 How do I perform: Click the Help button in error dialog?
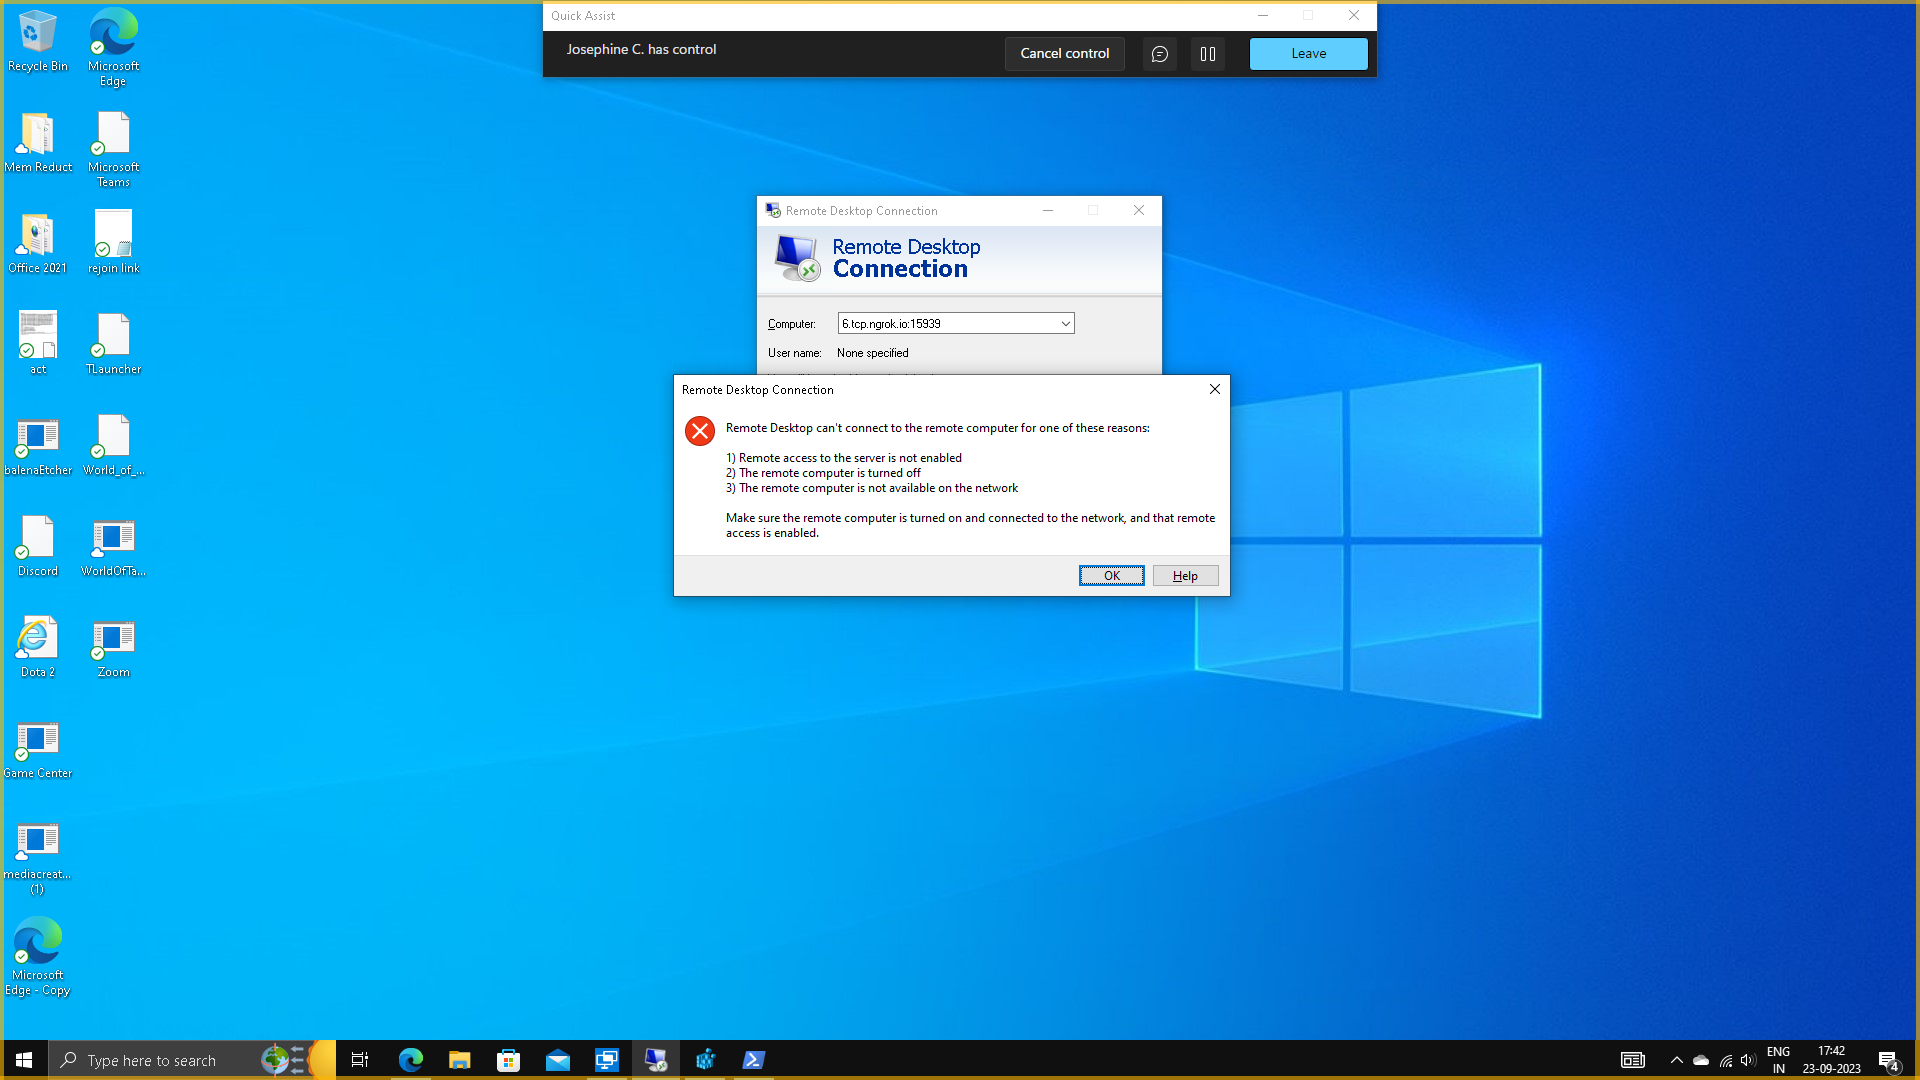(x=1185, y=575)
